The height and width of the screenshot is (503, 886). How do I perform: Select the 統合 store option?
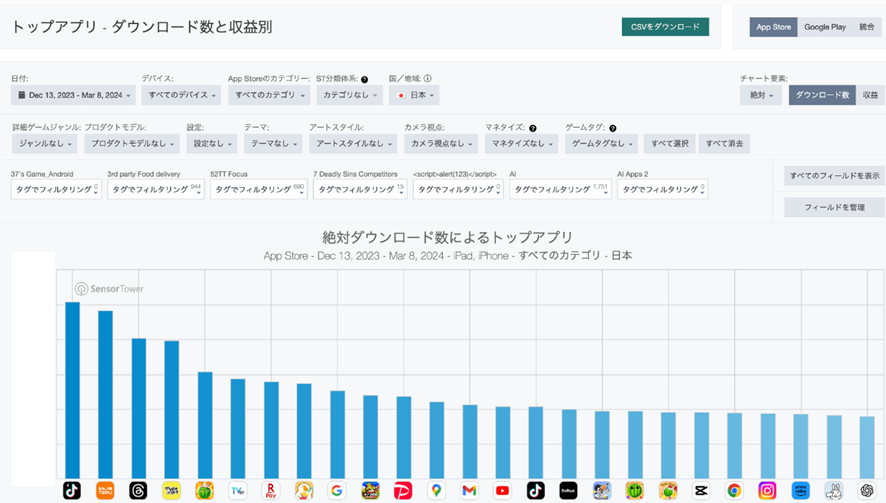[x=866, y=27]
